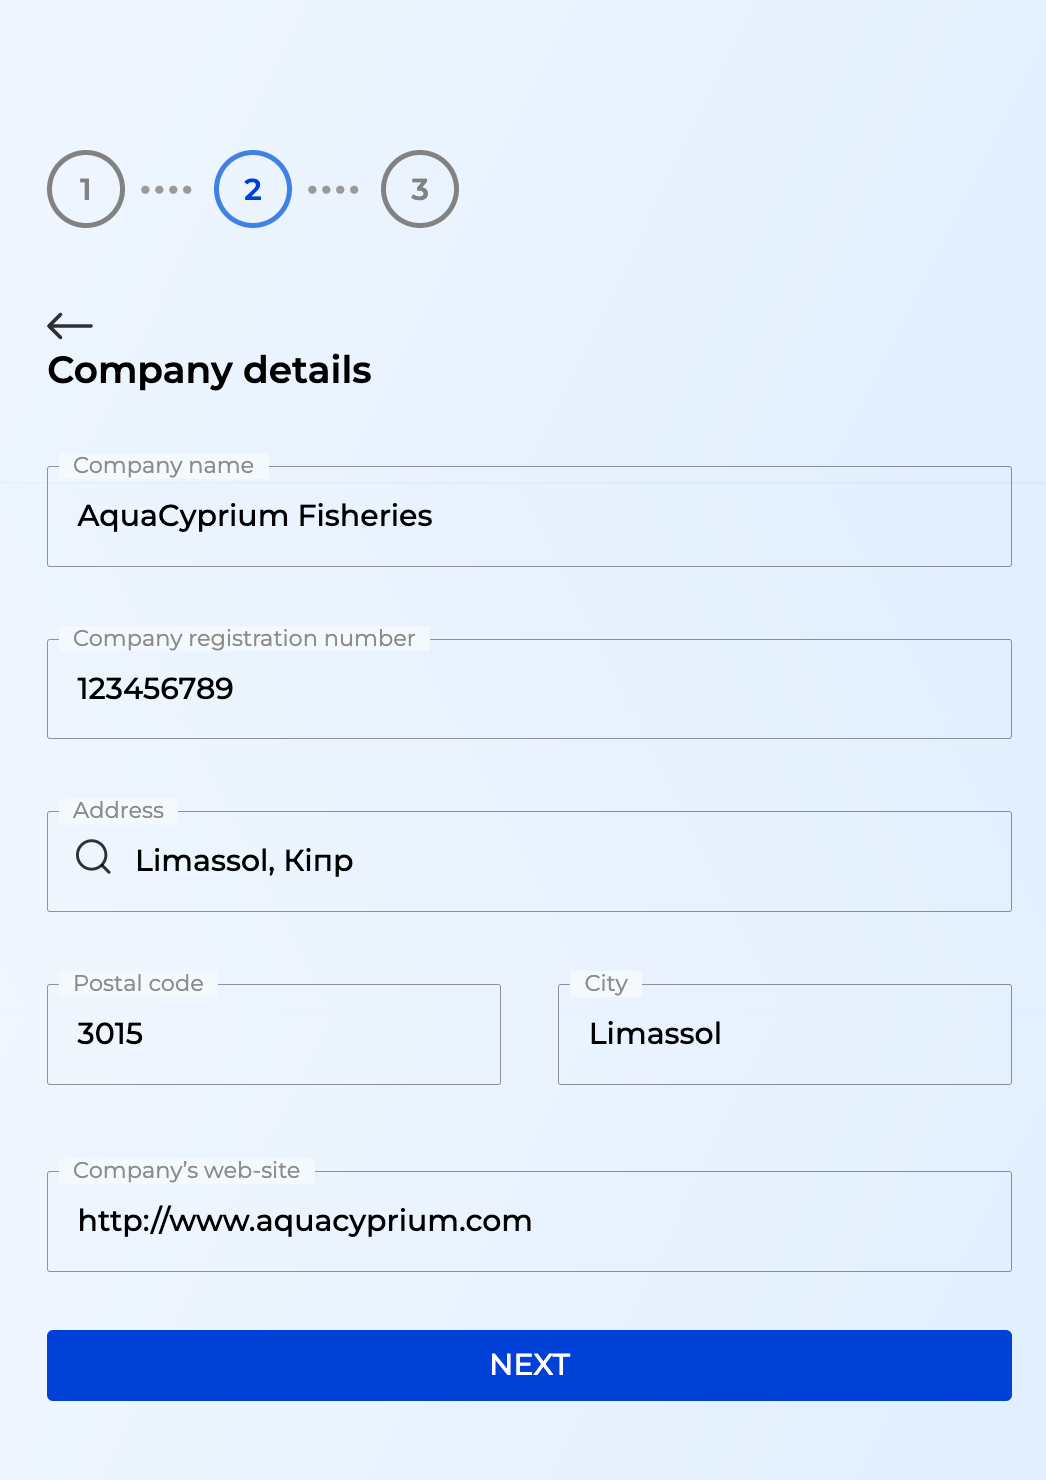Click the 'Company details' heading
1046x1480 pixels.
coord(209,370)
